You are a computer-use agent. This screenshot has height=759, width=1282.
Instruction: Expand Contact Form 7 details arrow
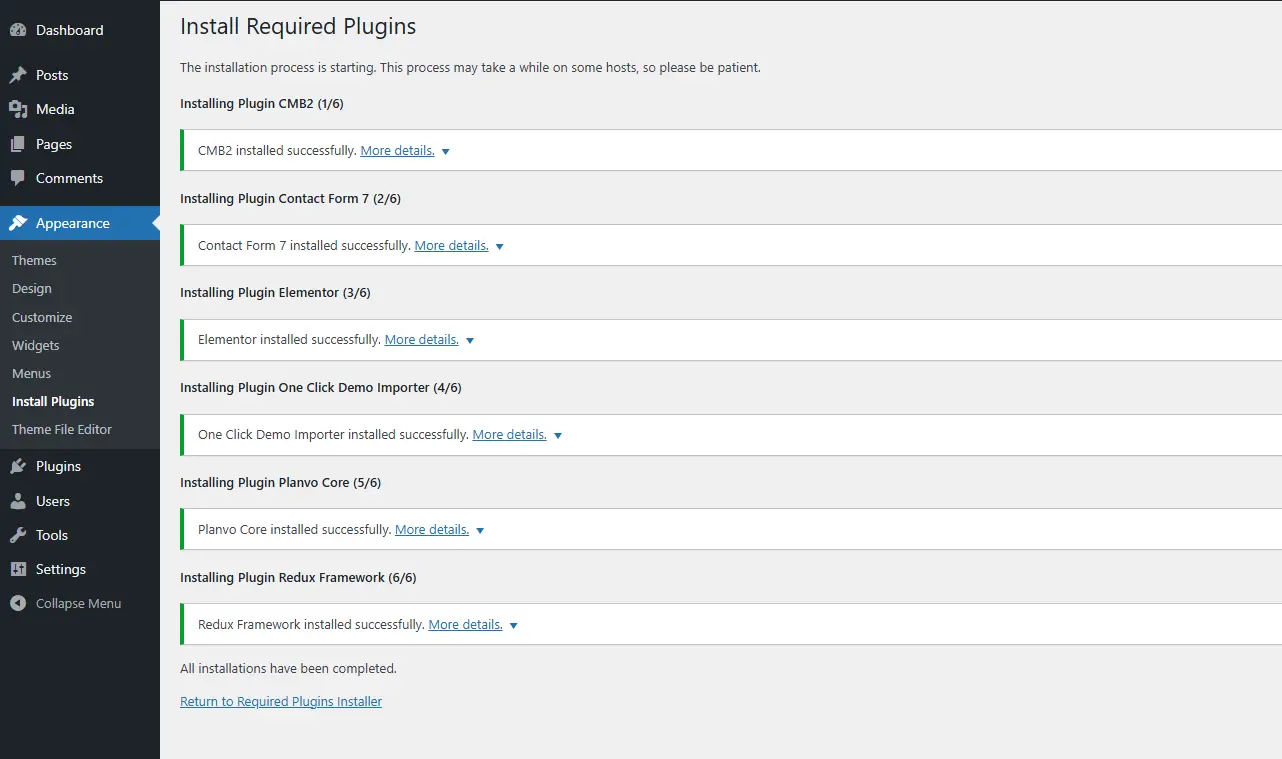point(500,246)
